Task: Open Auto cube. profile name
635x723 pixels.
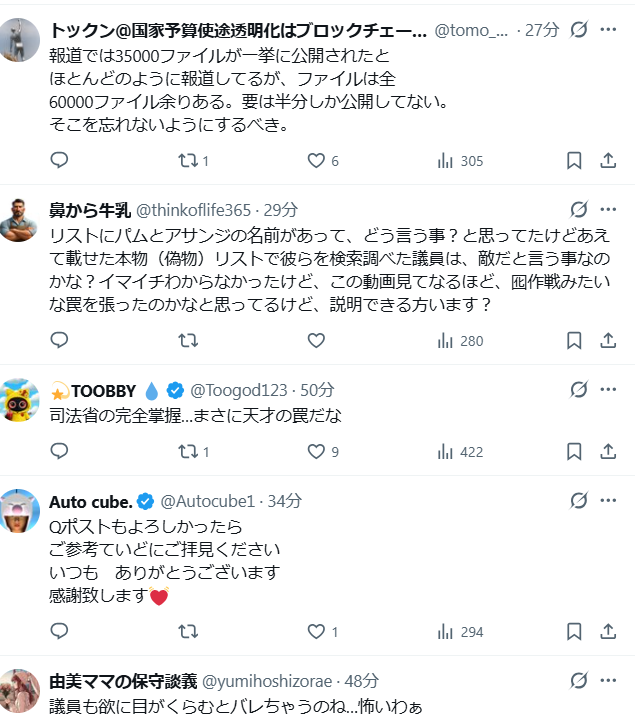Action: [91, 500]
